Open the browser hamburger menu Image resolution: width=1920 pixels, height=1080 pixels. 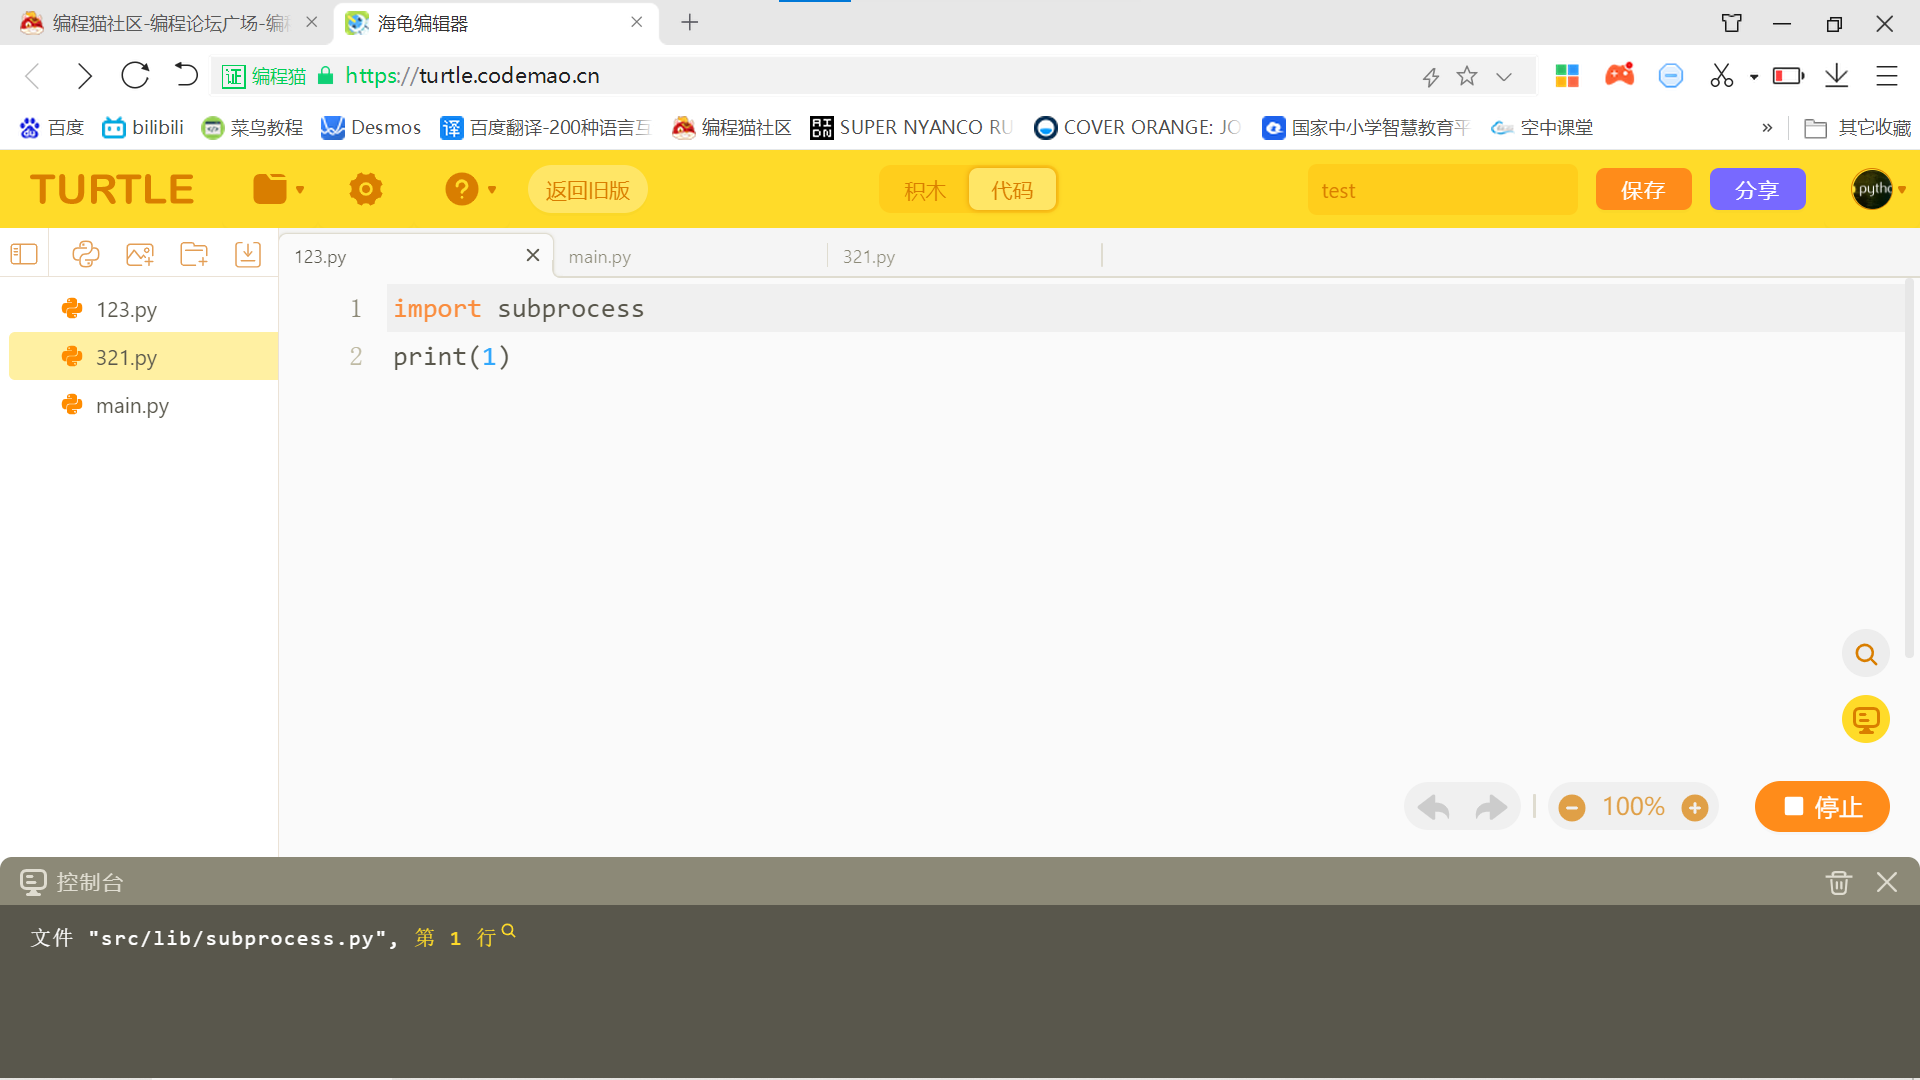tap(1887, 76)
